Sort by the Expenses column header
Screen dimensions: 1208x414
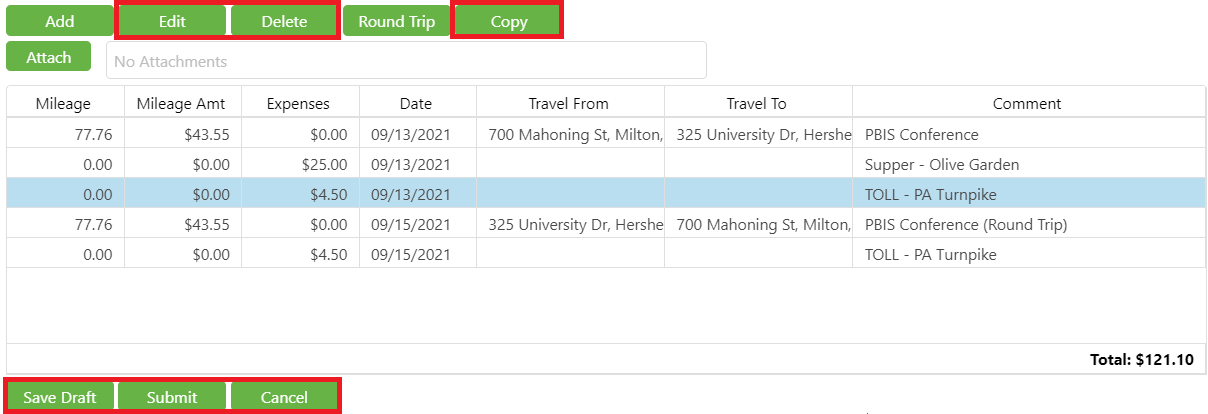(x=299, y=103)
